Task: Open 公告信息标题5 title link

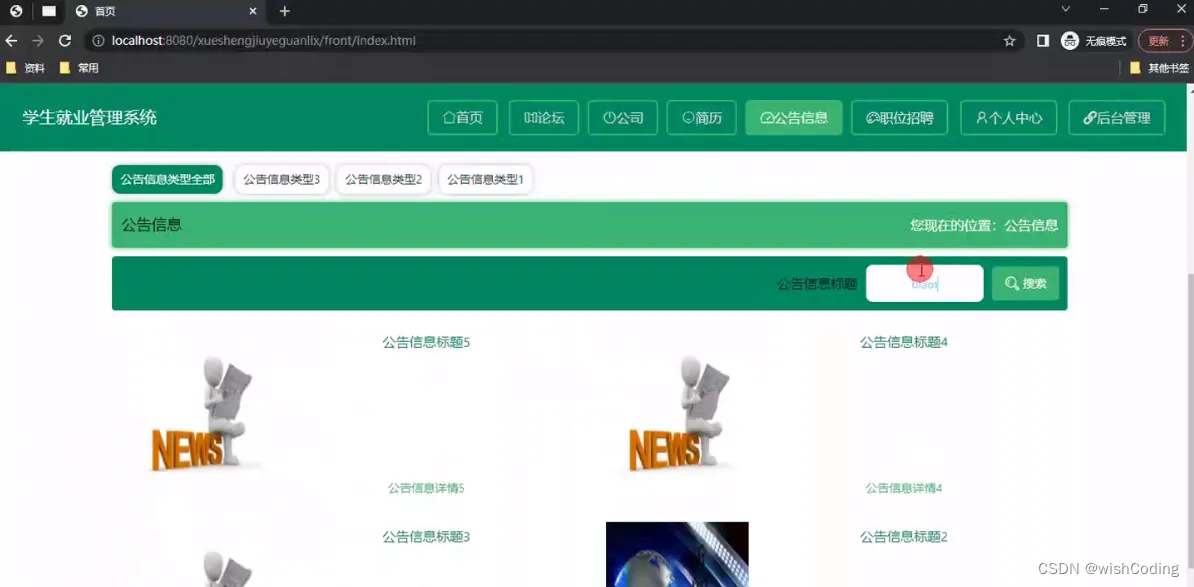Action: point(426,342)
